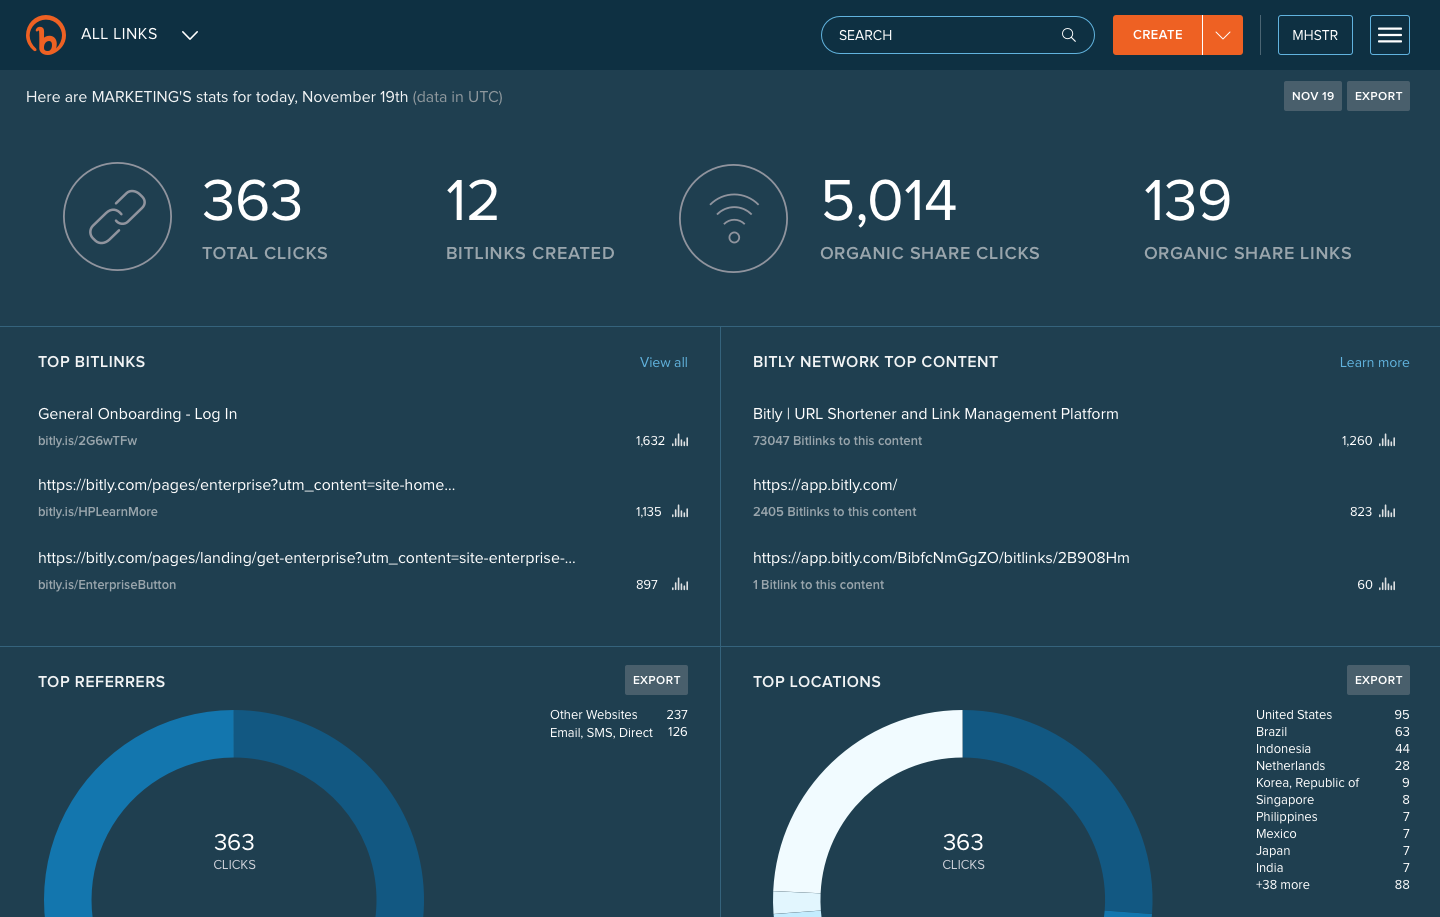
Task: Click the link icon beside Total Clicks
Action: tap(117, 216)
